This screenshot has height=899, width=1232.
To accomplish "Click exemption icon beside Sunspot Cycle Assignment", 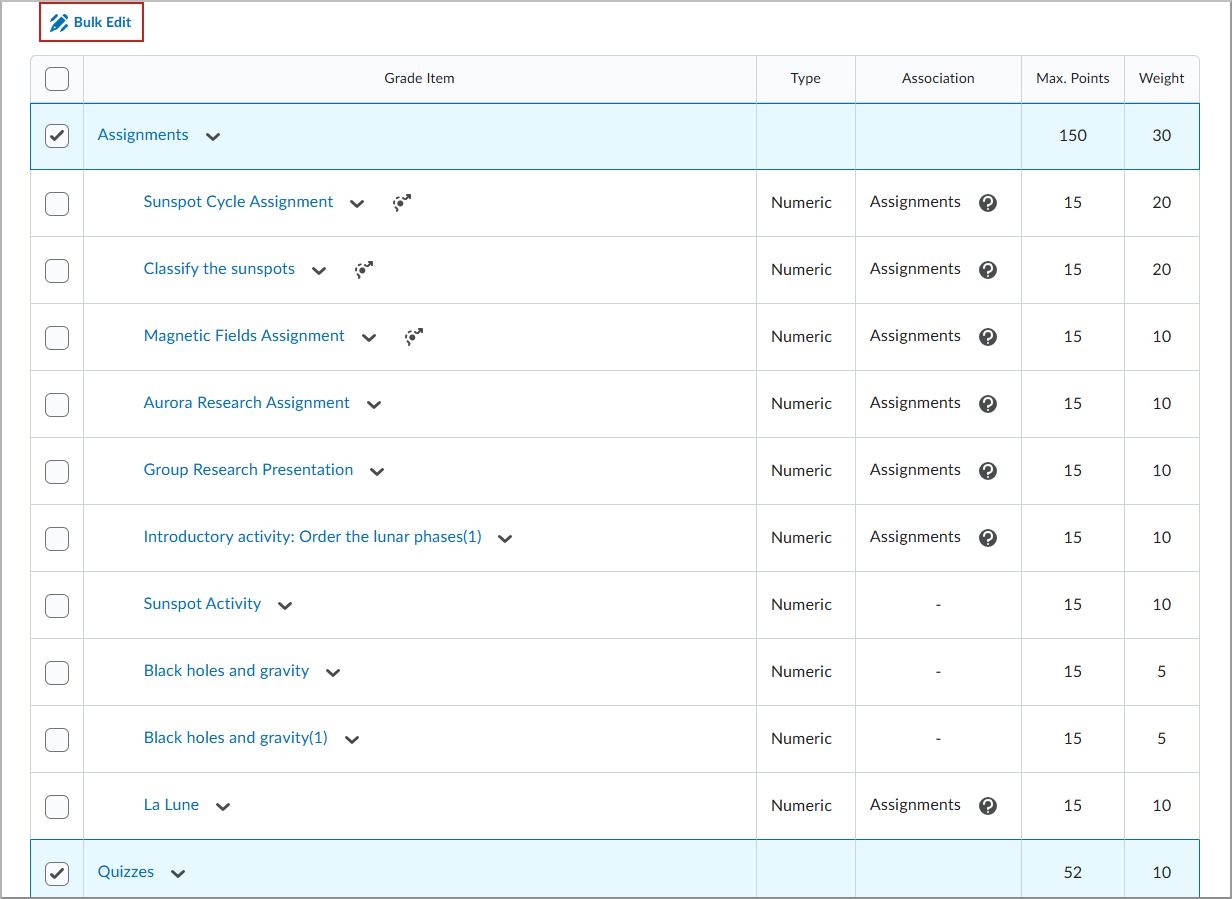I will coord(402,203).
